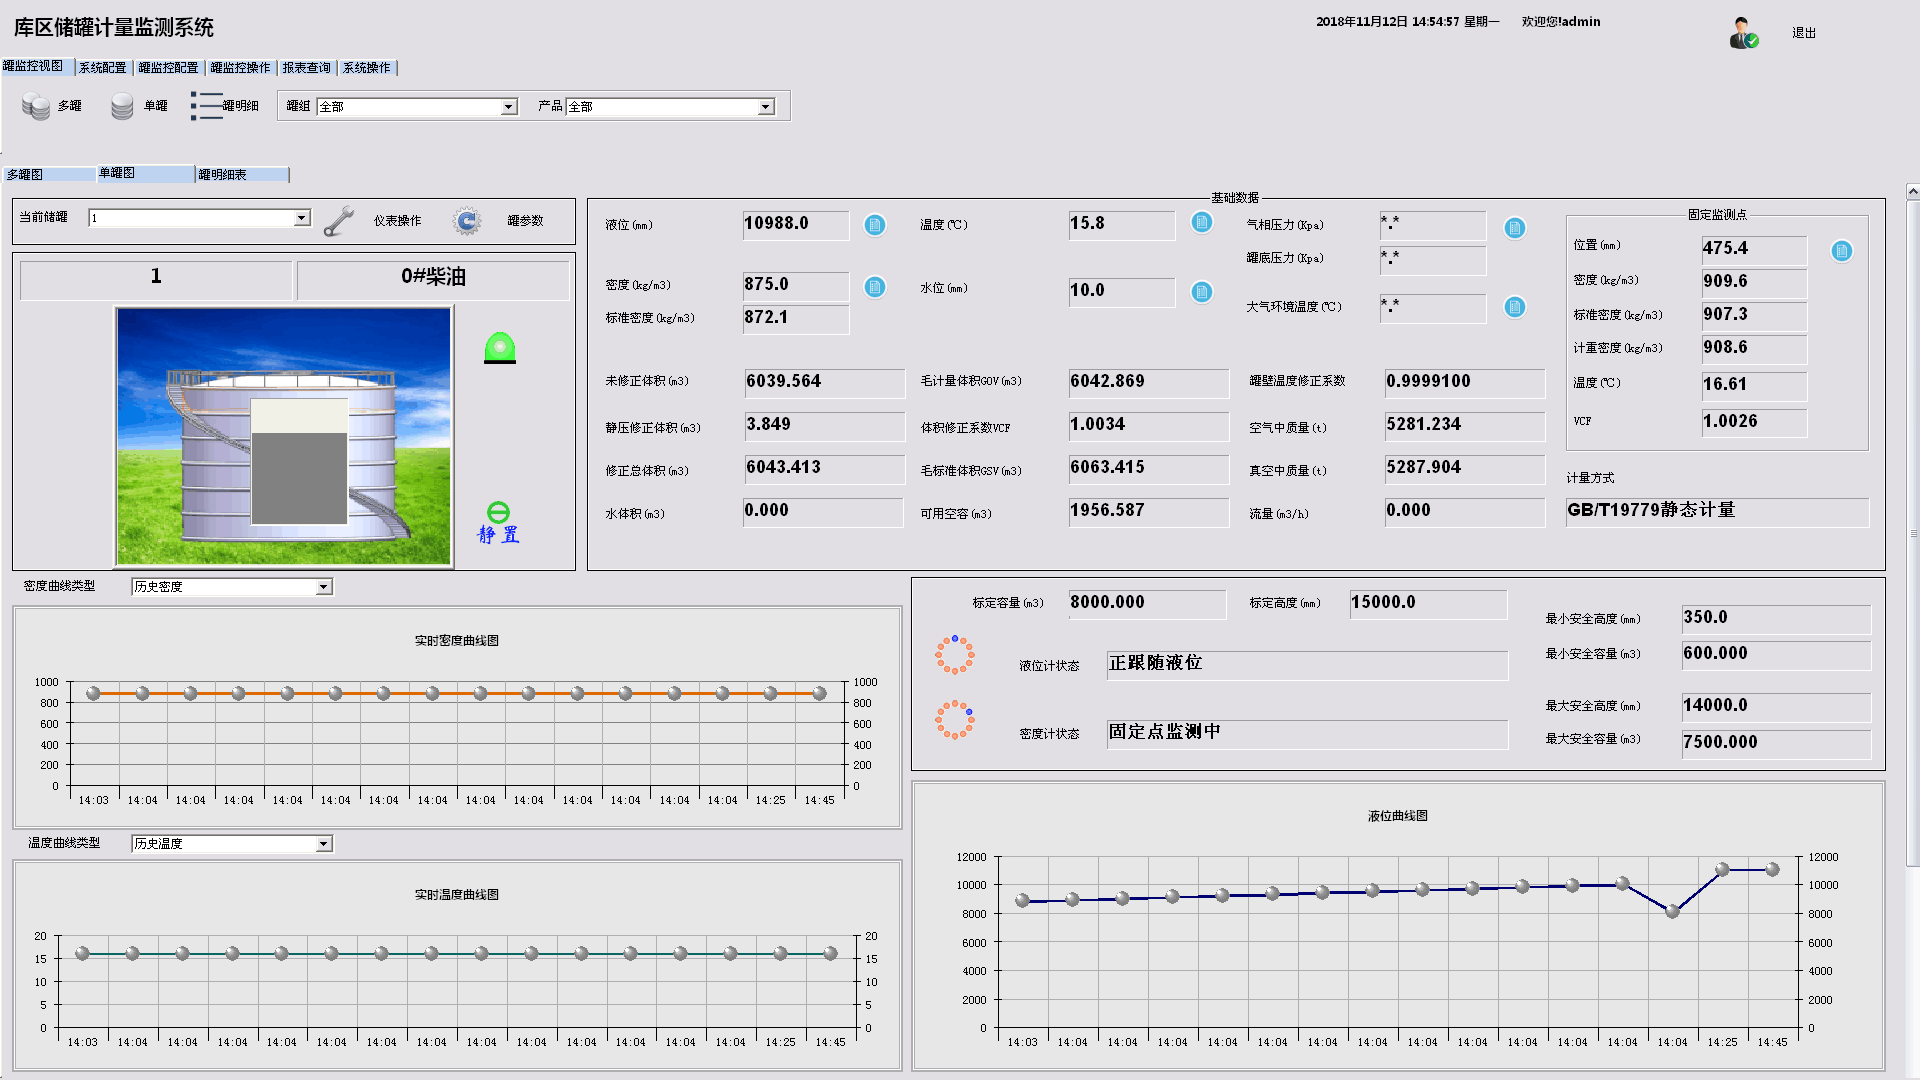
Task: Click the first point on 实时密度曲线图
Action: point(93,693)
